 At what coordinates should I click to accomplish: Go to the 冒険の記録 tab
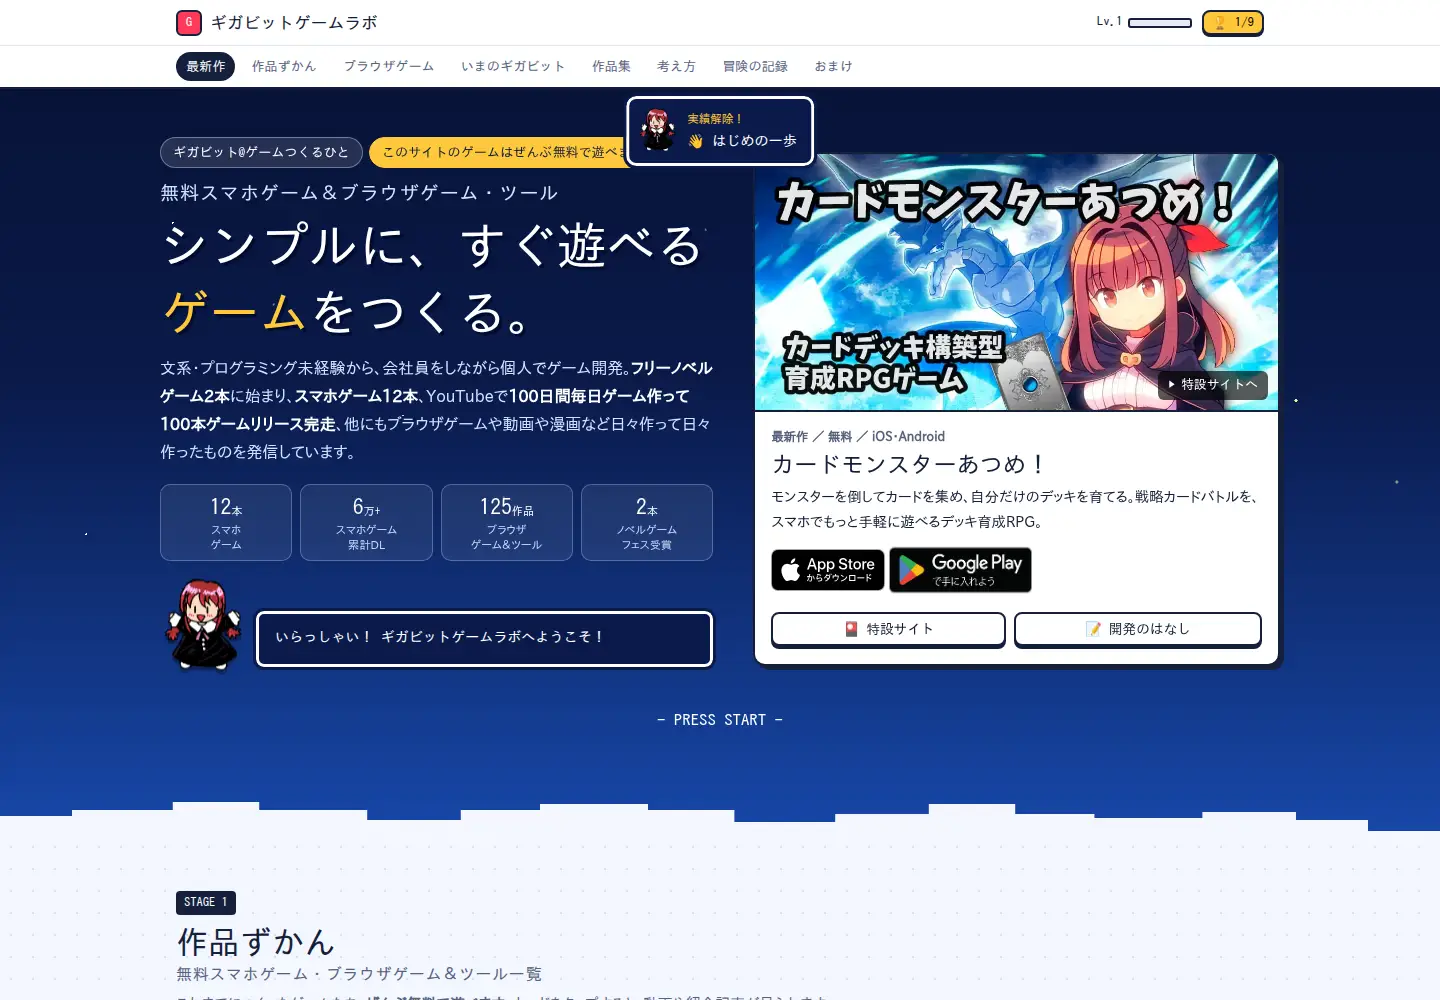pyautogui.click(x=755, y=66)
